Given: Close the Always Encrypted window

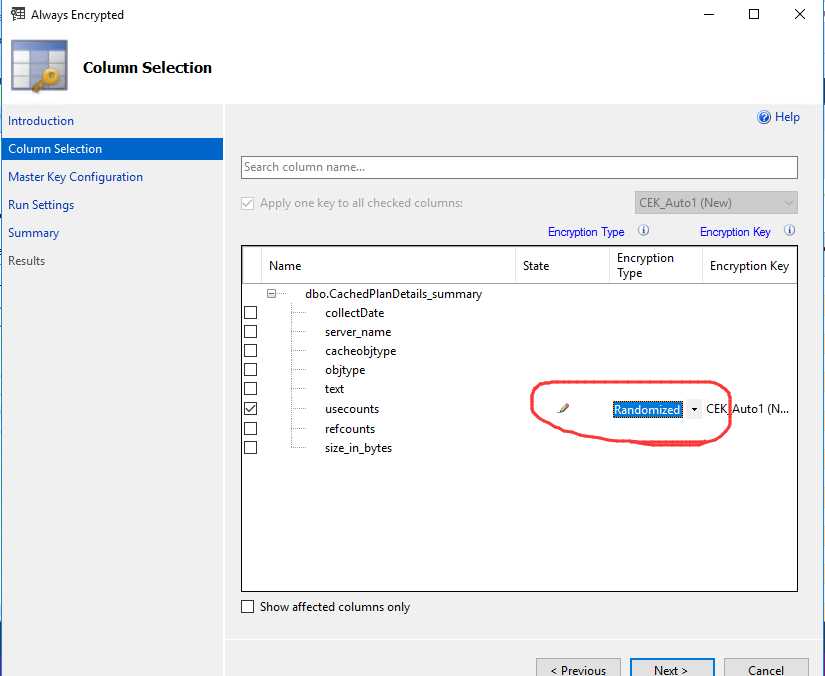Looking at the screenshot, I should 800,14.
